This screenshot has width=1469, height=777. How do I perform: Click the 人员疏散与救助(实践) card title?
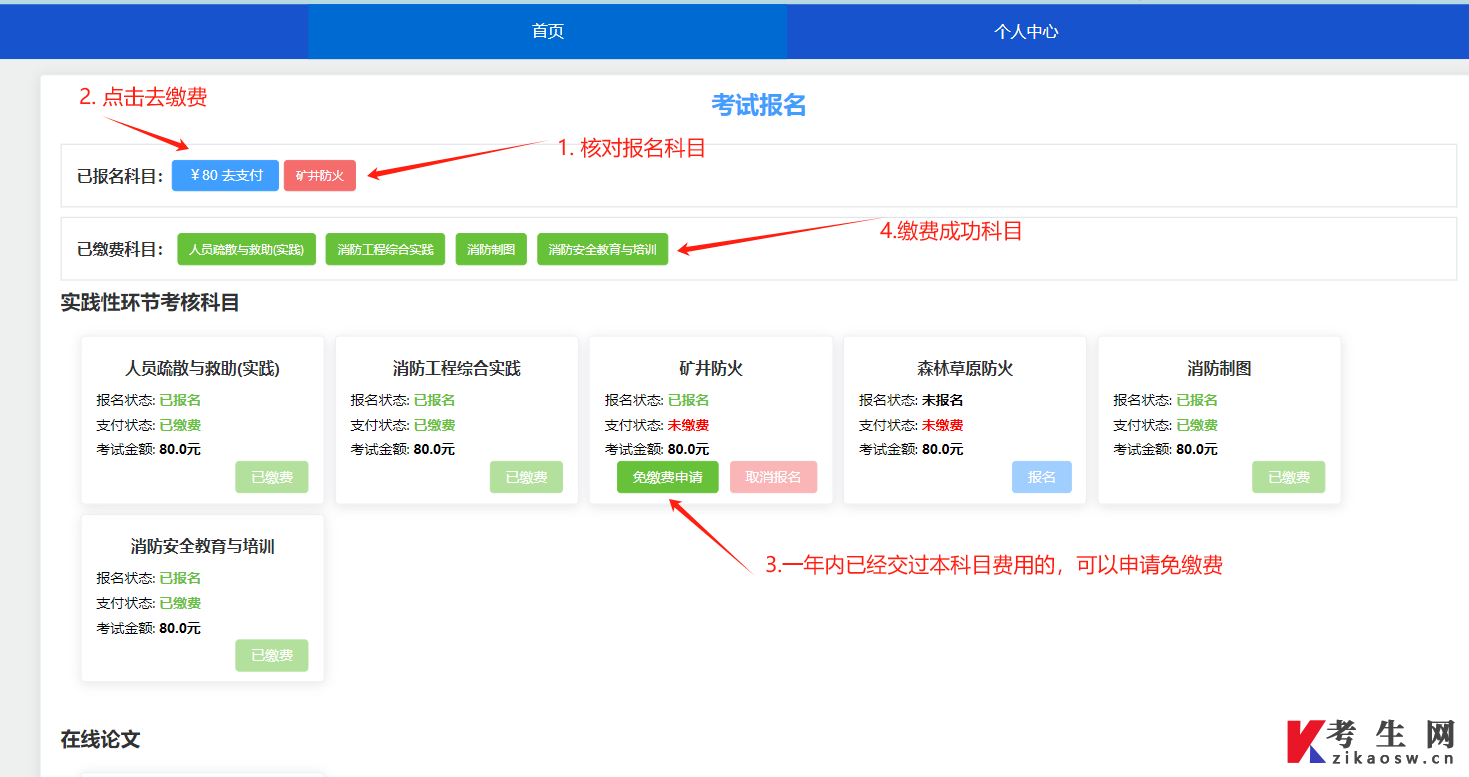(202, 368)
